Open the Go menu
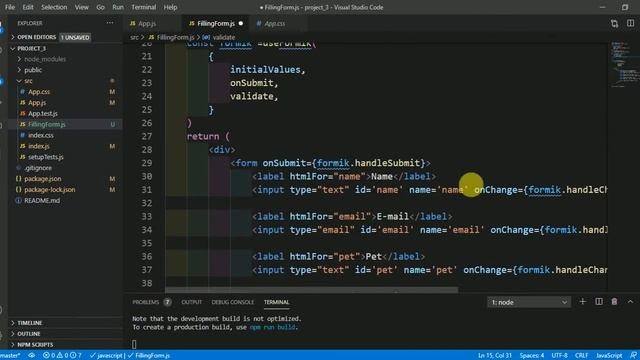This screenshot has height=360, width=640. click(100, 7)
